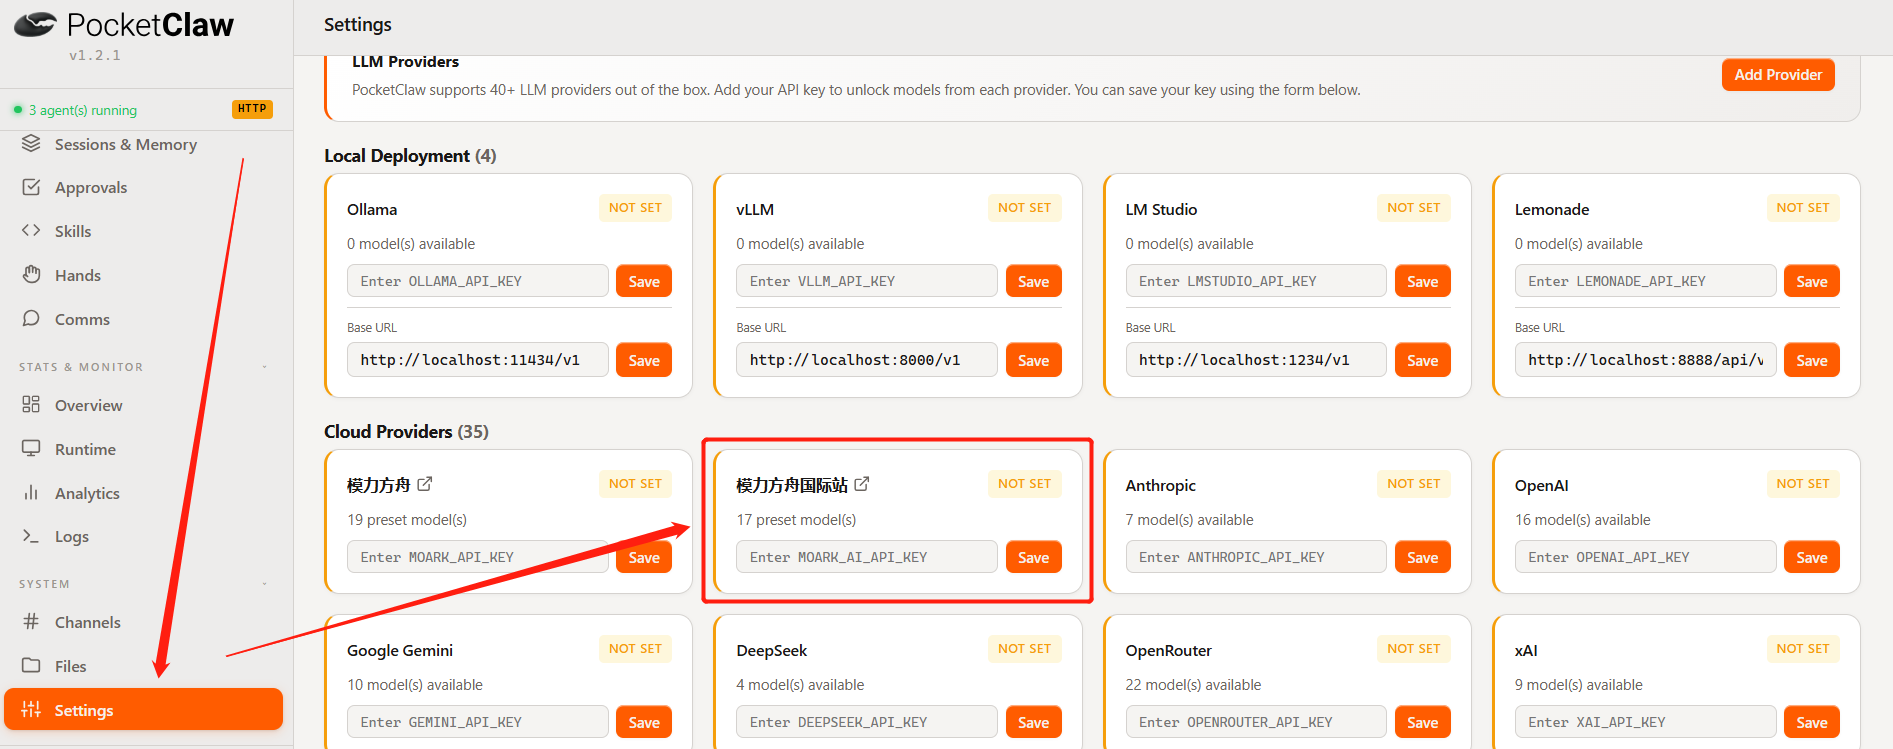Open external link icon beside 模力方舟
Viewport: 1893px width, 749px height.
point(425,484)
